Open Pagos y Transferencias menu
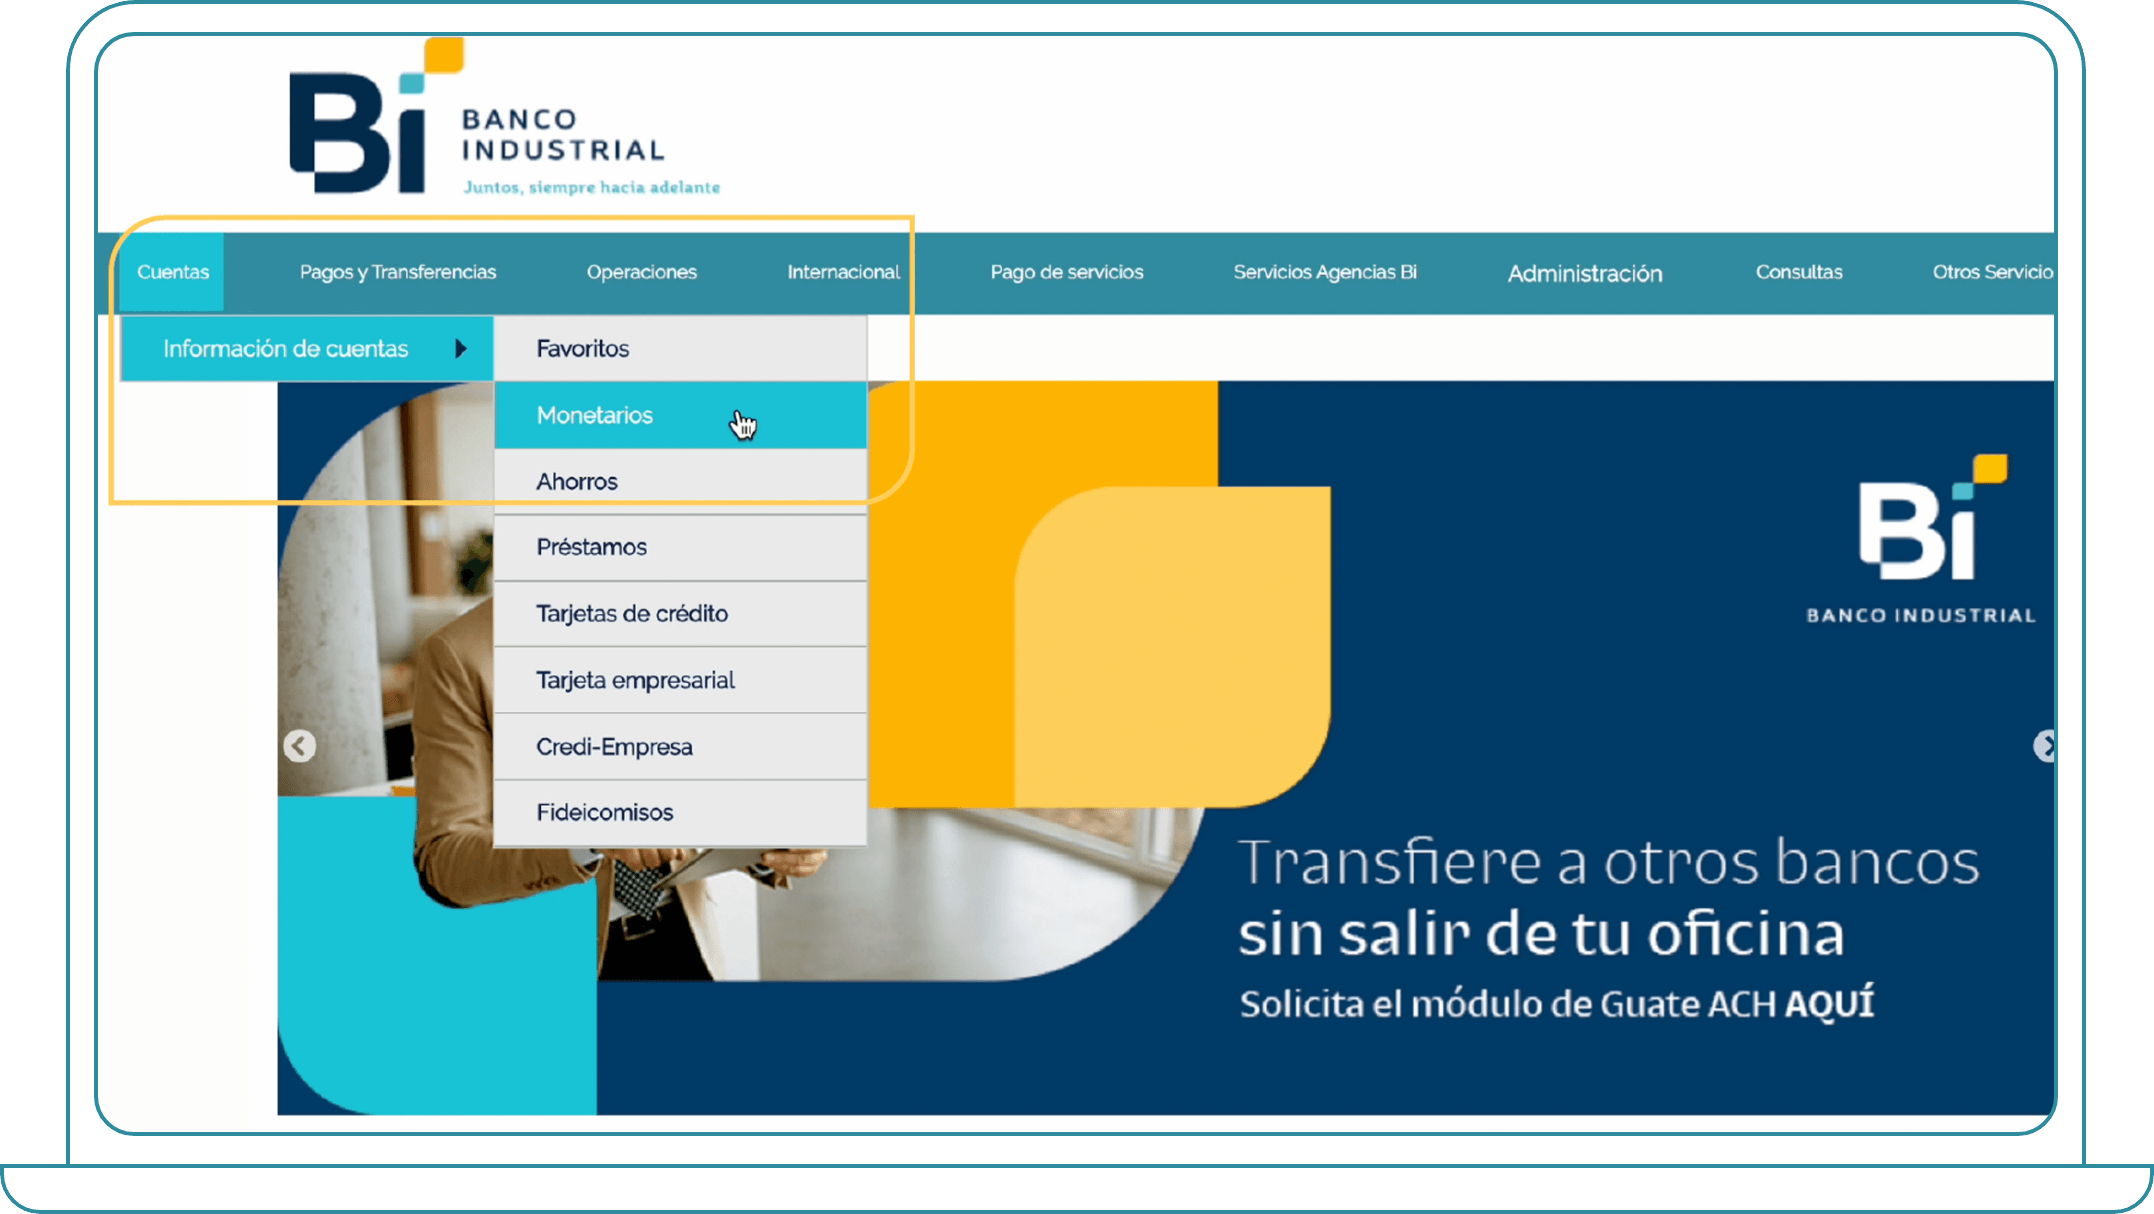This screenshot has height=1214, width=2154. click(398, 272)
